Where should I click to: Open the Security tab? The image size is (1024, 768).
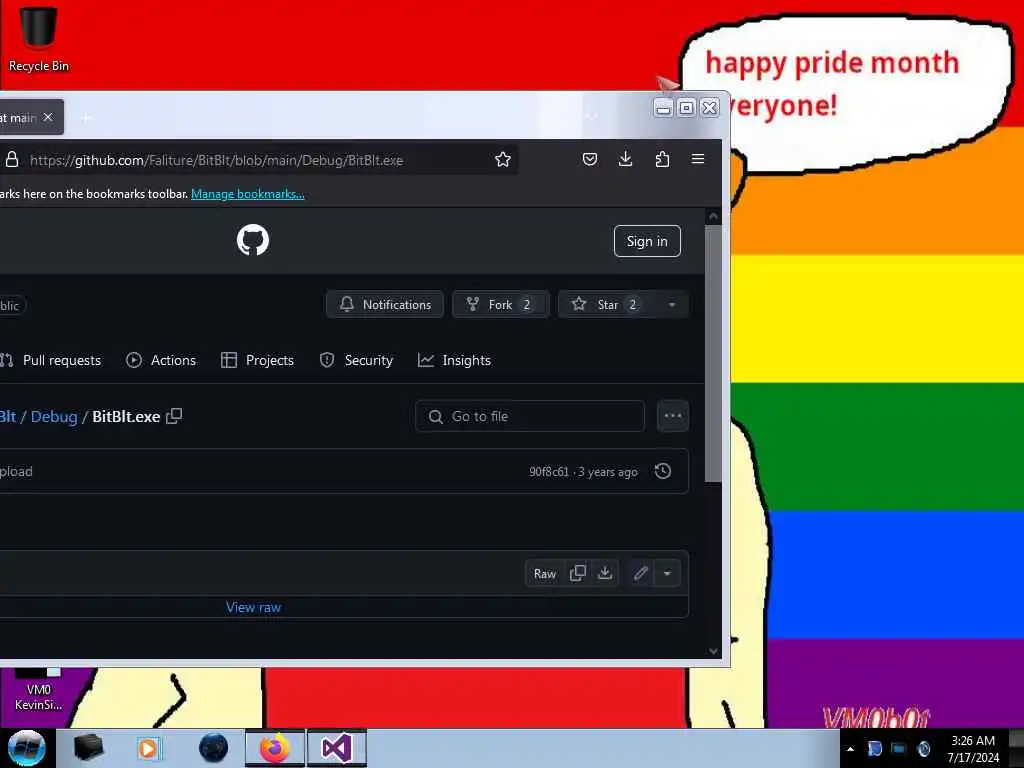pyautogui.click(x=357, y=360)
